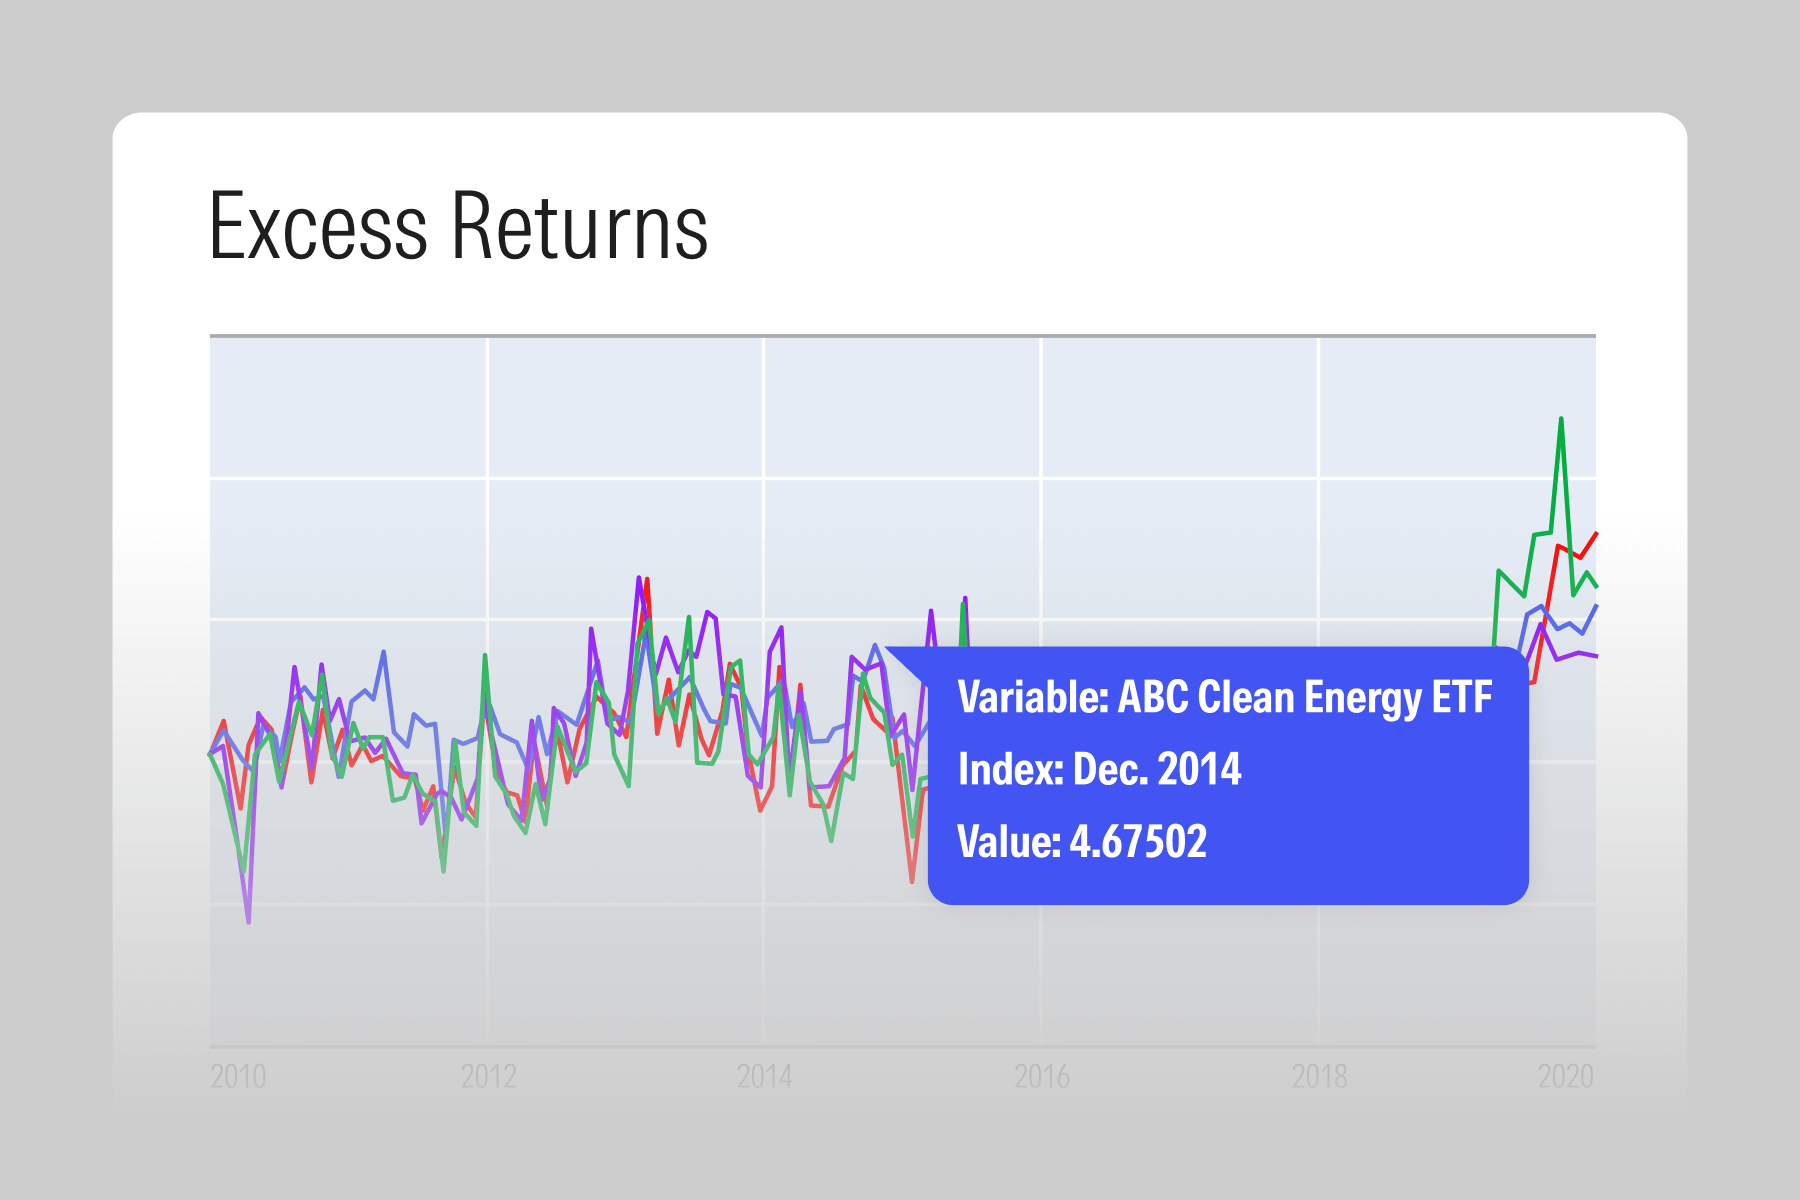
Task: Click the tallest green spike near 2020
Action: (1561, 419)
